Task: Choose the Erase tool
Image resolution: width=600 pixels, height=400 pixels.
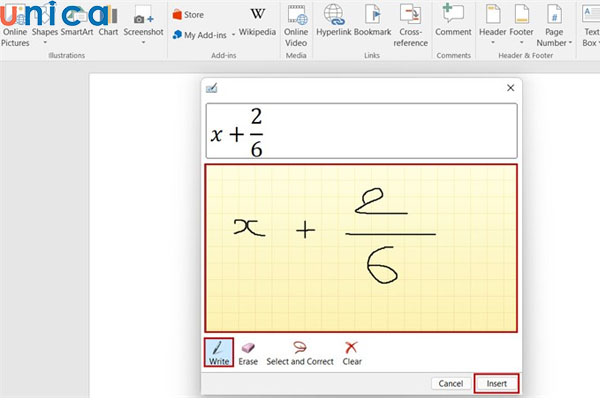Action: click(248, 351)
